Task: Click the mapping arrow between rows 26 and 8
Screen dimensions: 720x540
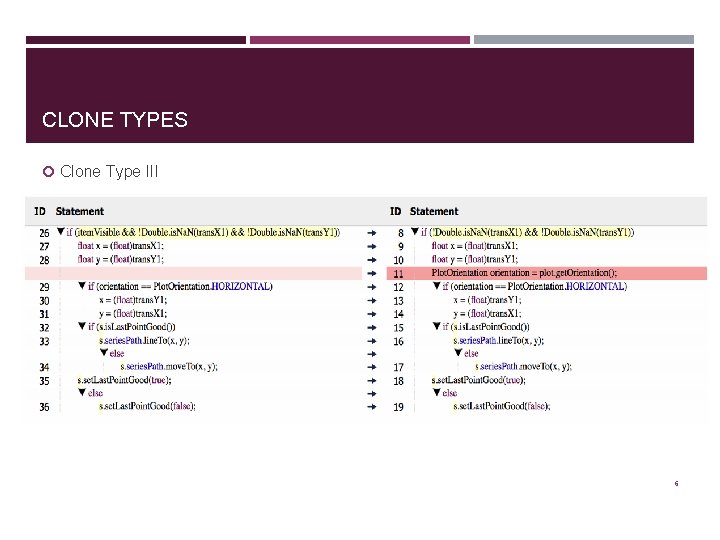Action: (x=372, y=233)
